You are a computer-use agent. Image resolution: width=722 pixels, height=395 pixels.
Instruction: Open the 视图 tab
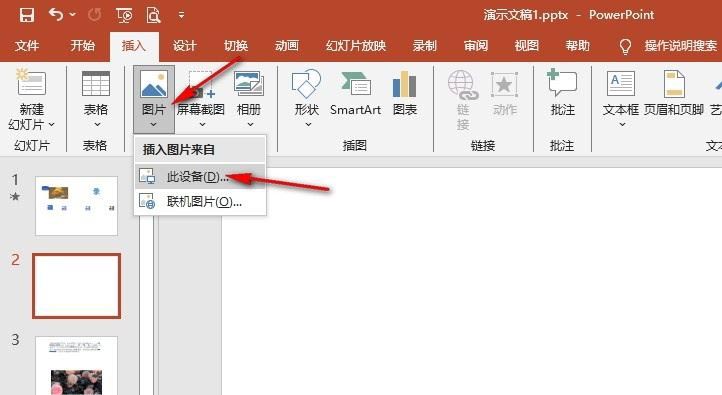(x=527, y=46)
